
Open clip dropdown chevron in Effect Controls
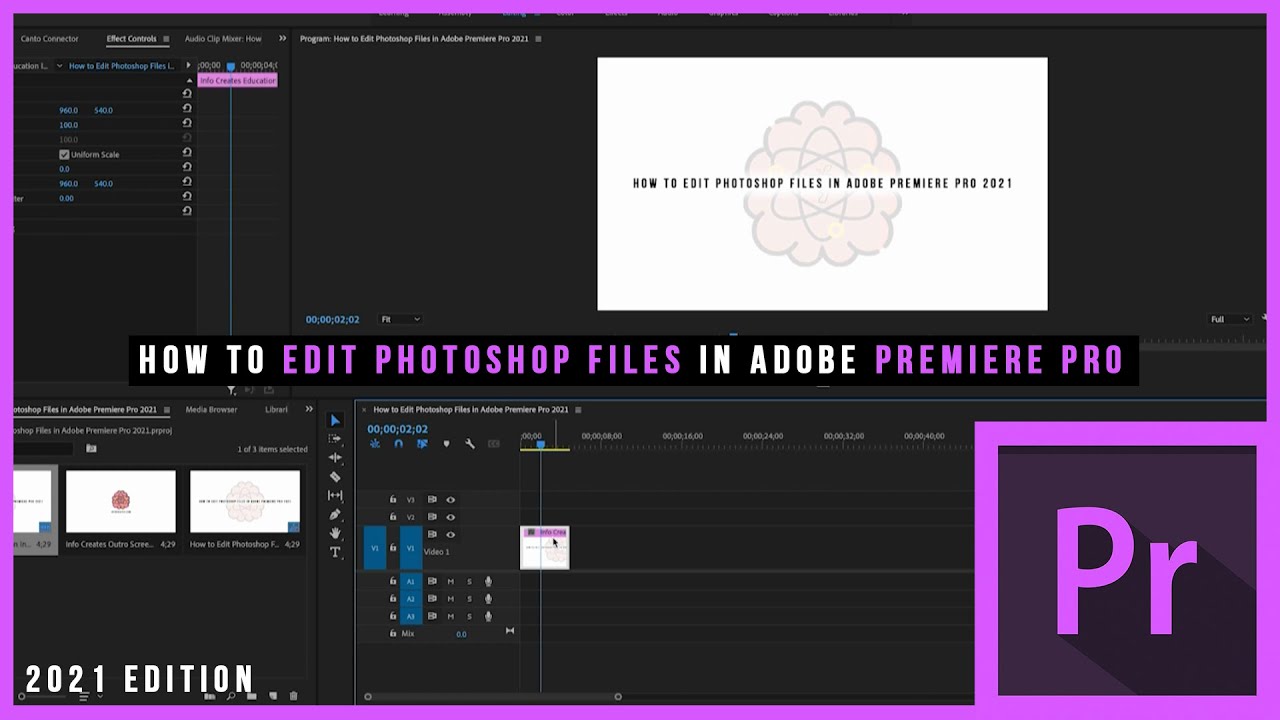point(59,66)
